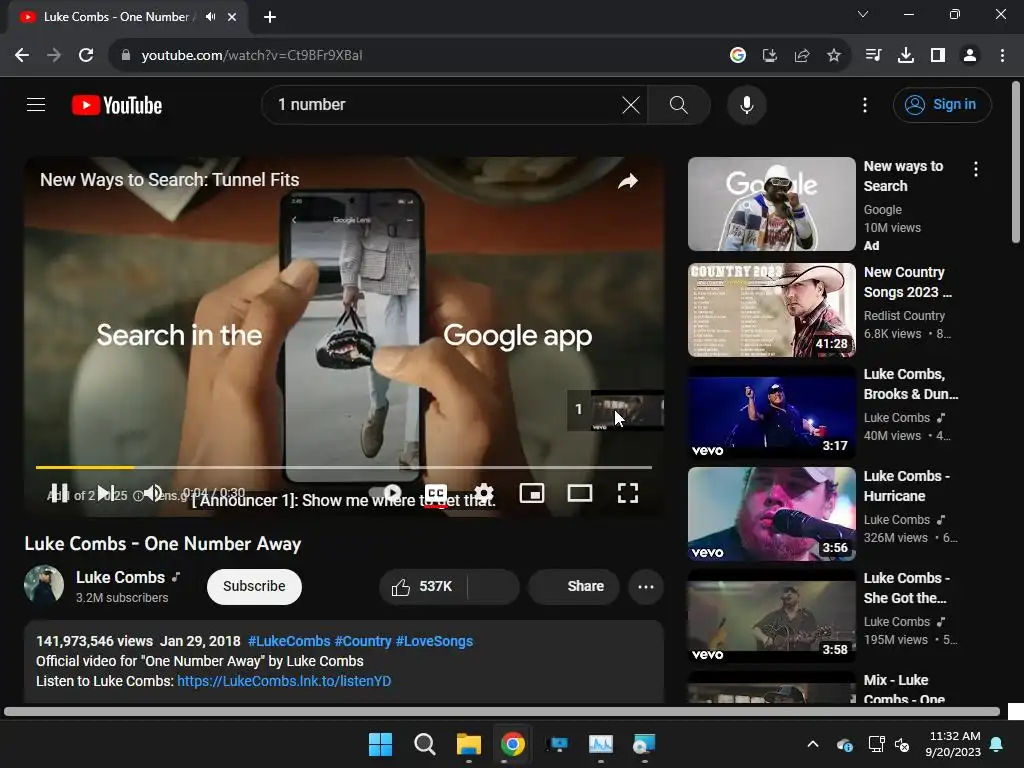Dislike the video
The image size is (1024, 768).
coord(494,586)
